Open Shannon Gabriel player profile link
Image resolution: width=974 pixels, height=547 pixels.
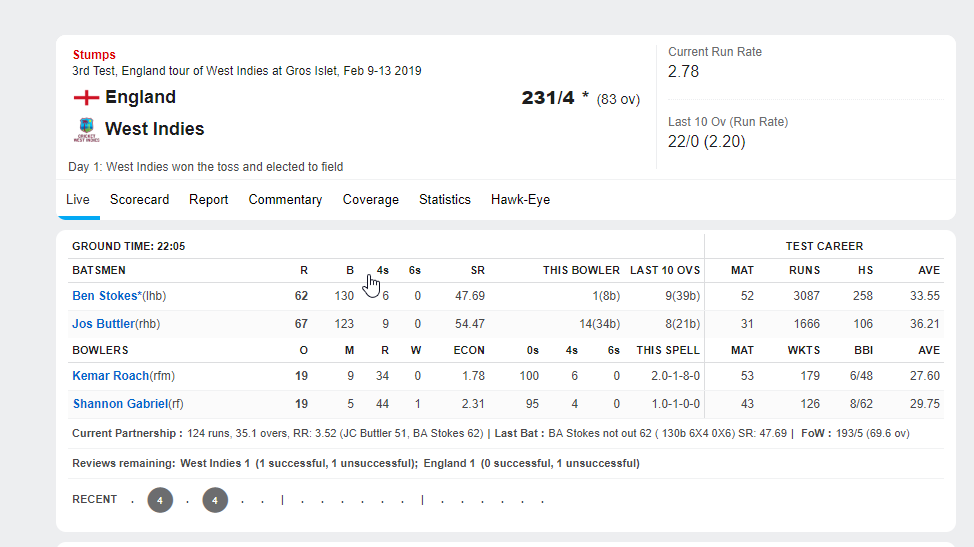click(x=121, y=404)
